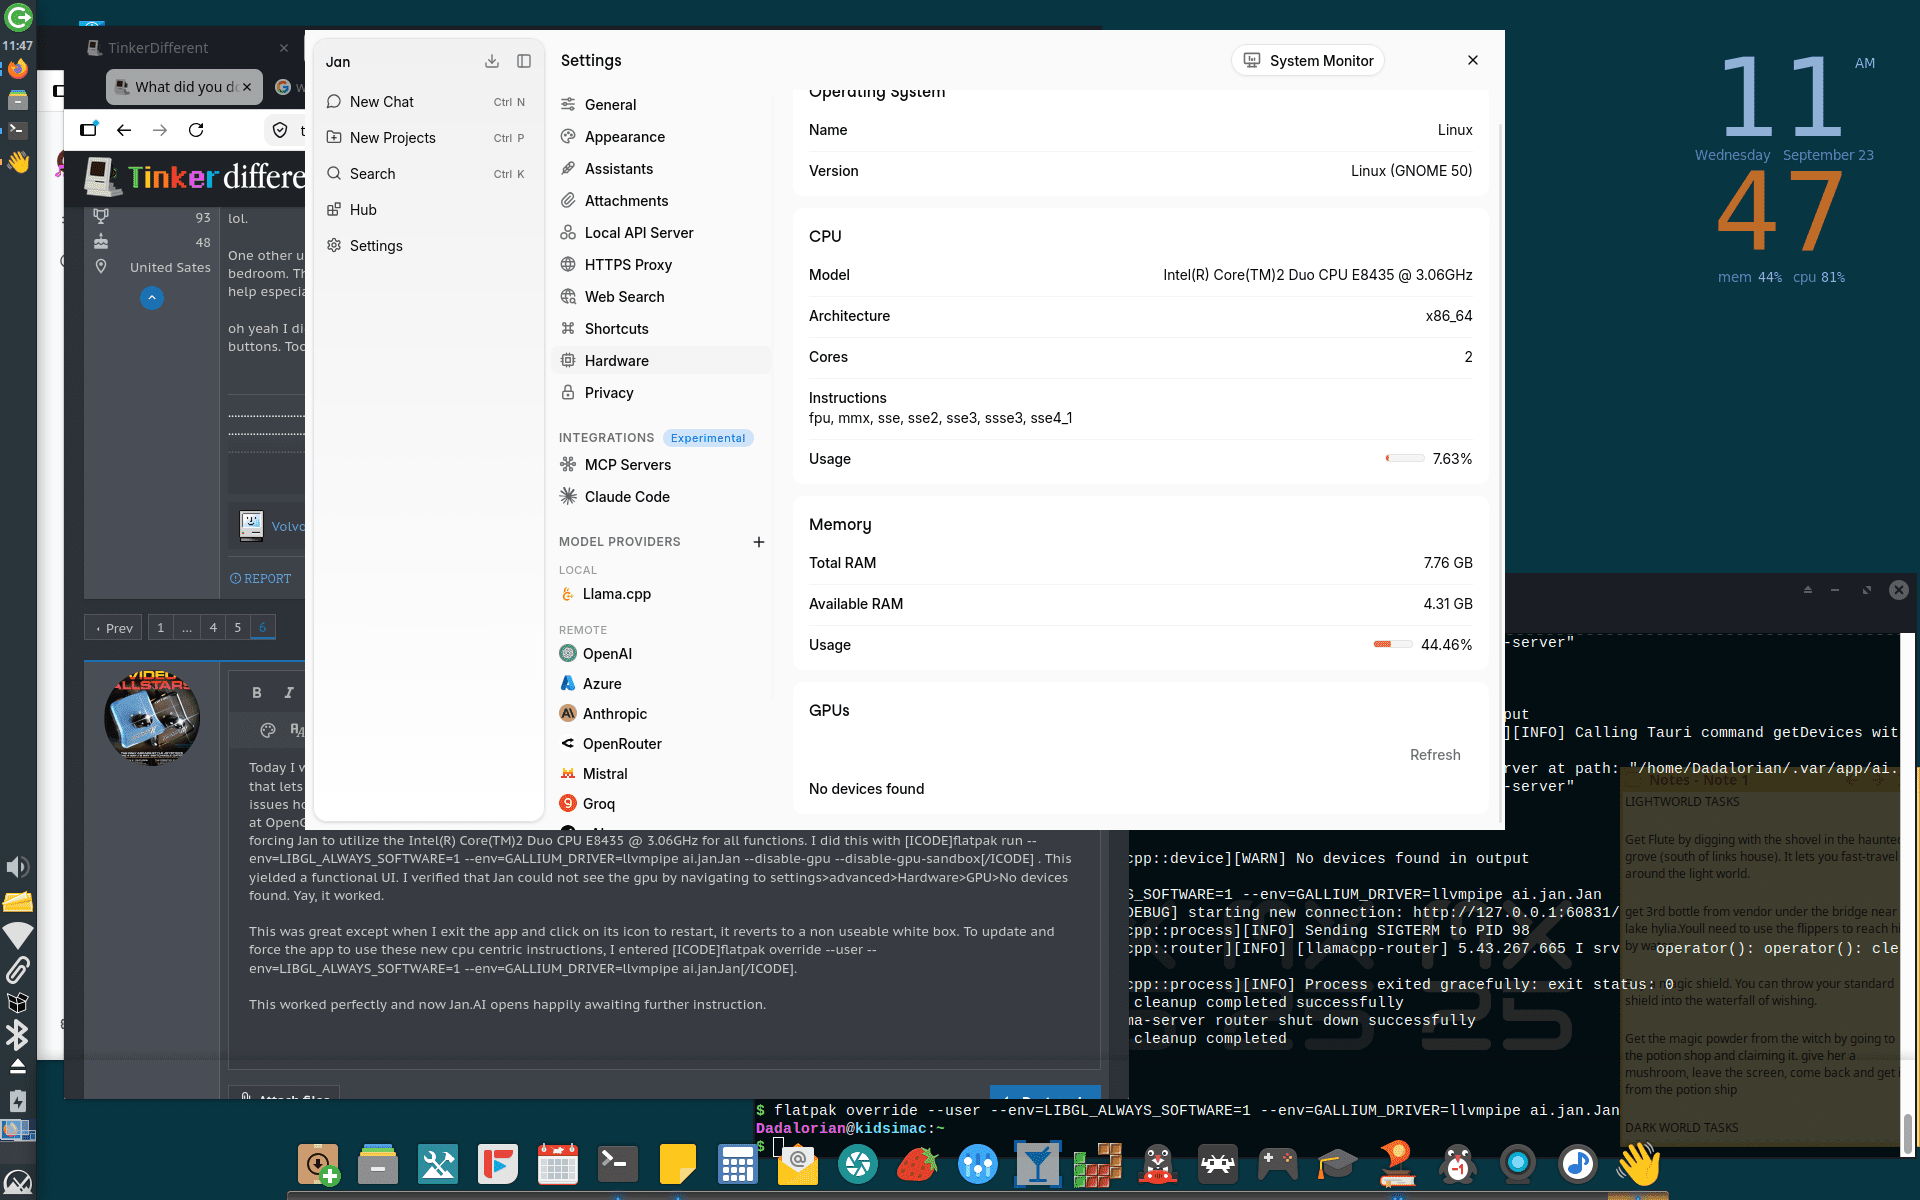Open General settings section

point(661,105)
